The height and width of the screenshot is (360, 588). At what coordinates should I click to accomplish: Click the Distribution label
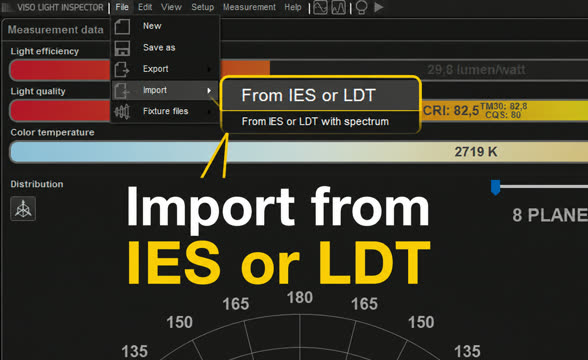[x=37, y=184]
